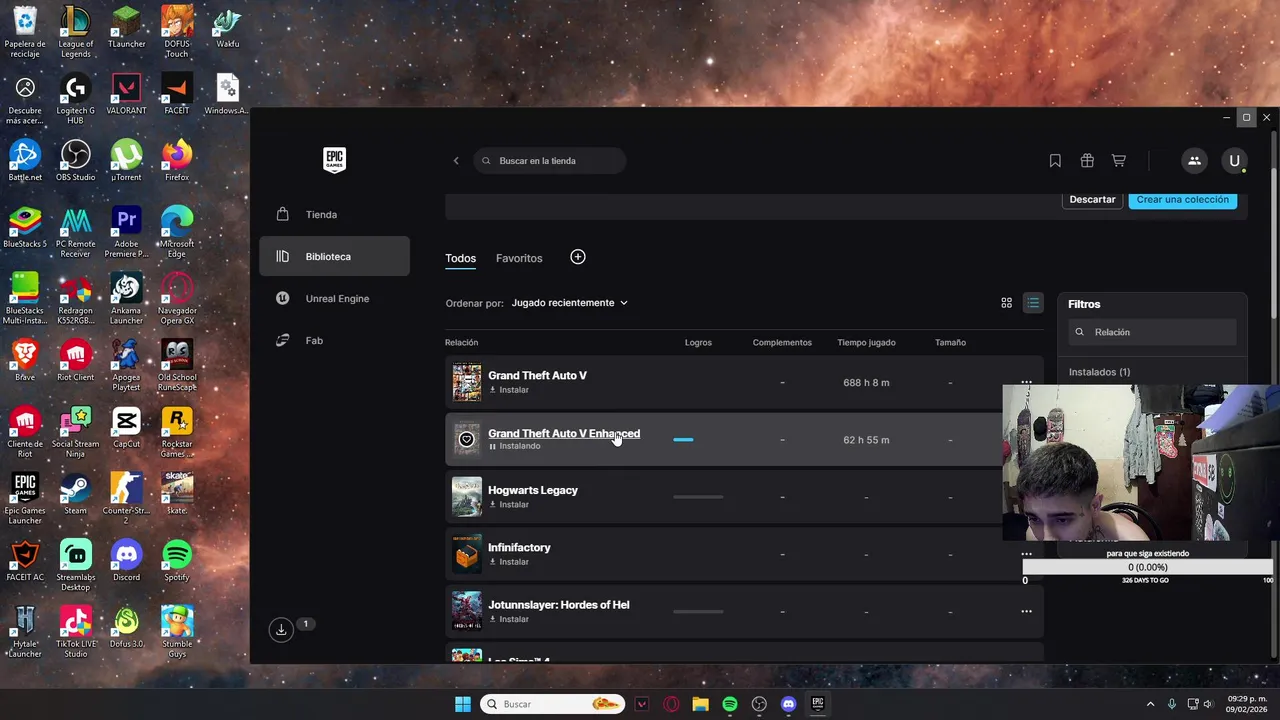Click Instalar under Infinifactory
Image resolution: width=1280 pixels, height=720 pixels.
click(x=509, y=562)
